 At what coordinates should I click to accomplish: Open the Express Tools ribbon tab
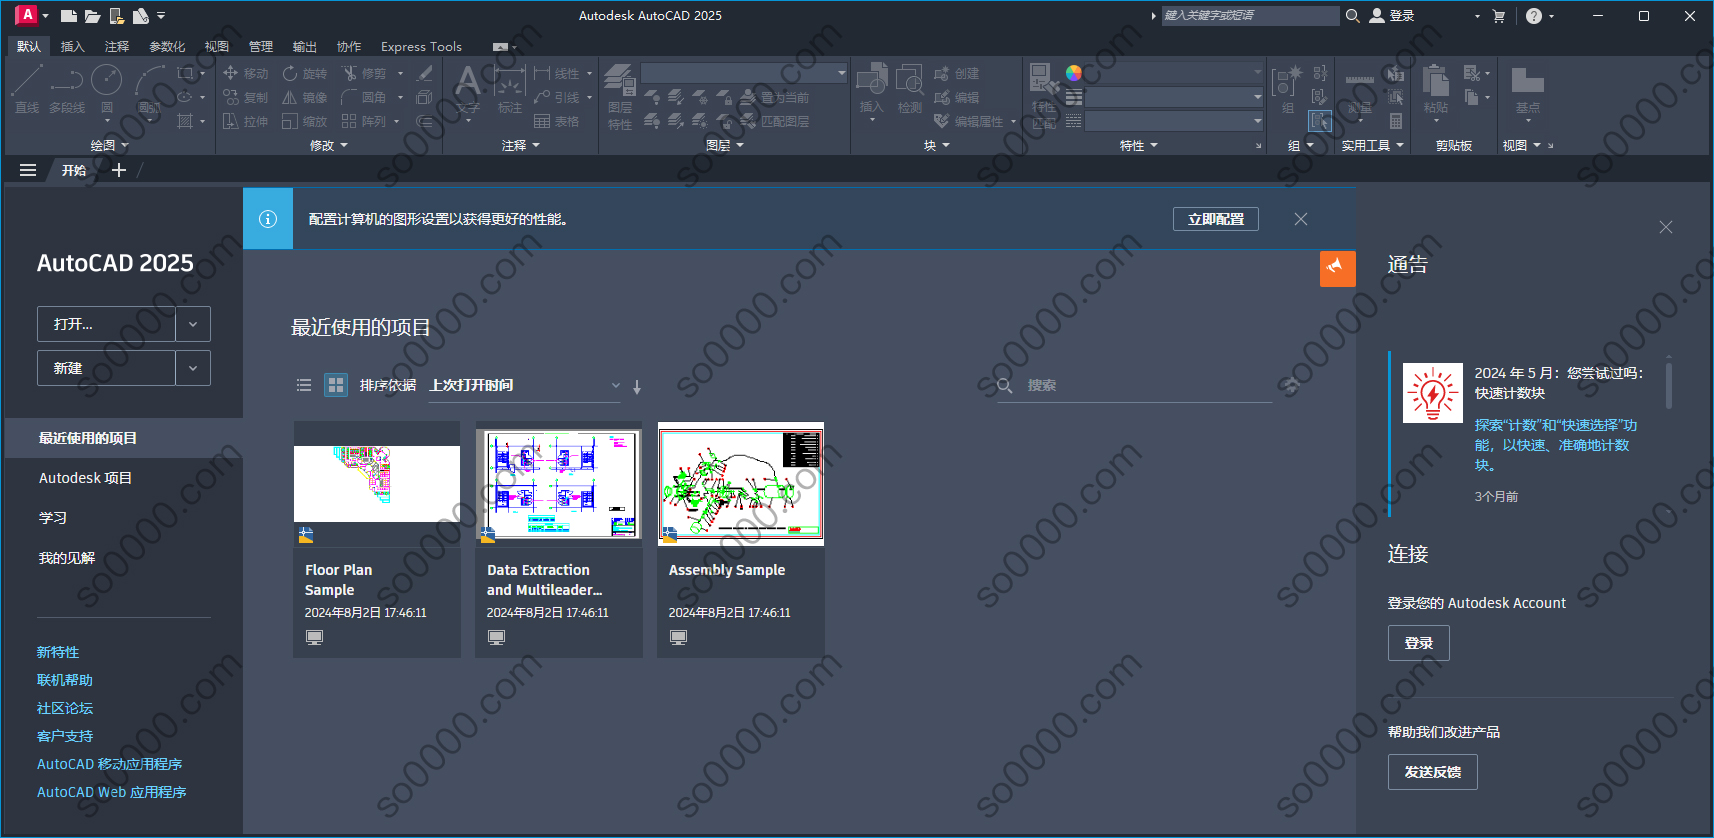pos(421,46)
